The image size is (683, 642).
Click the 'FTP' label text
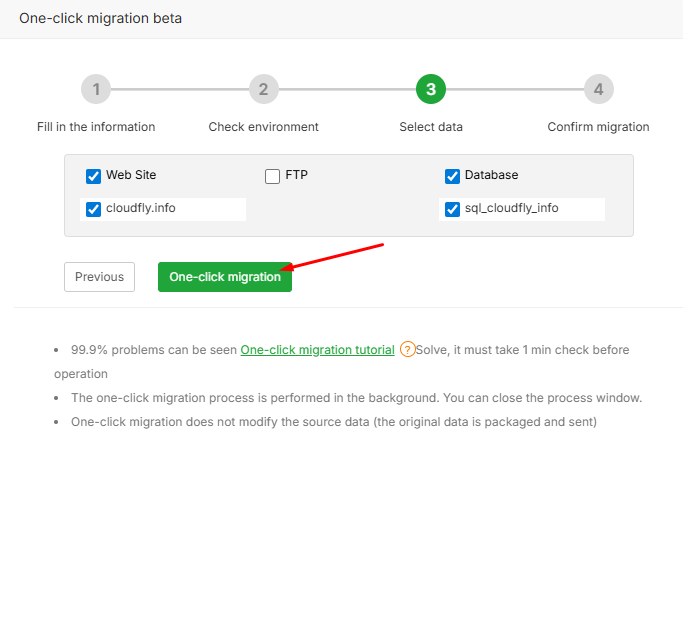[x=296, y=175]
